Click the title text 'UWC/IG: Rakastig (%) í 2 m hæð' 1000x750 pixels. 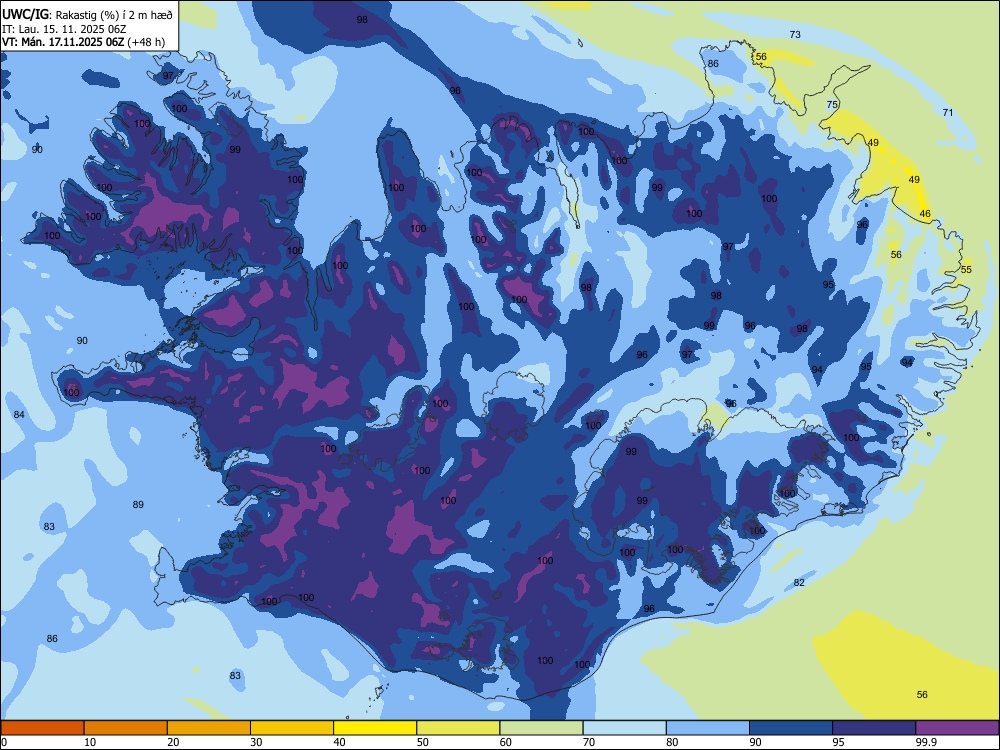click(x=87, y=15)
